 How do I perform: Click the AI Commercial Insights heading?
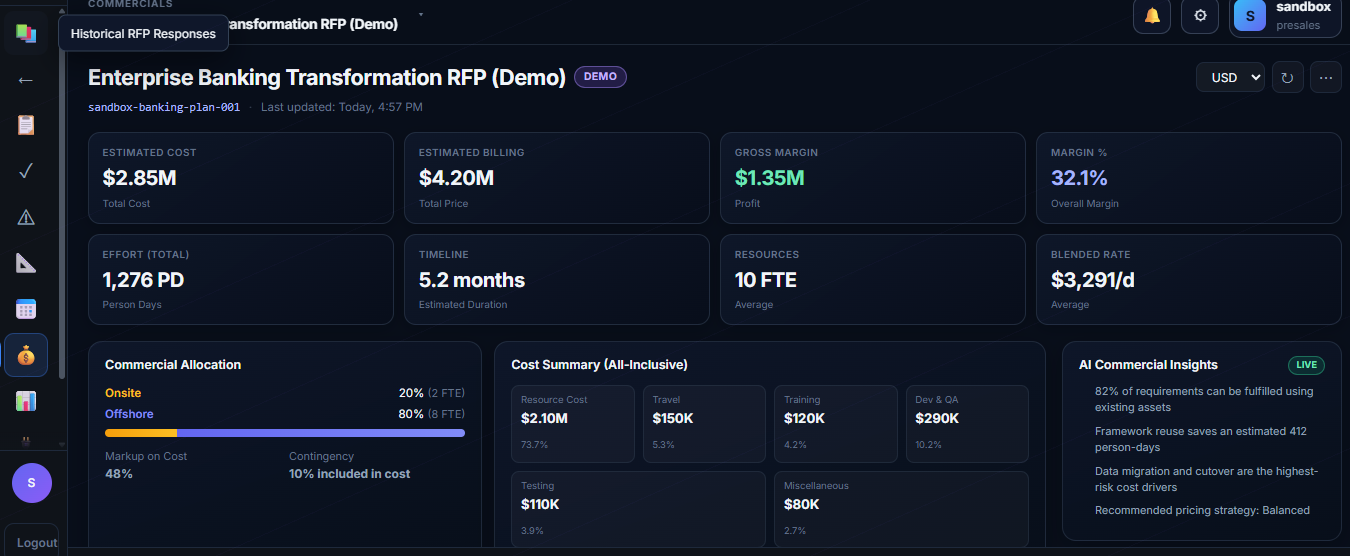point(1148,365)
